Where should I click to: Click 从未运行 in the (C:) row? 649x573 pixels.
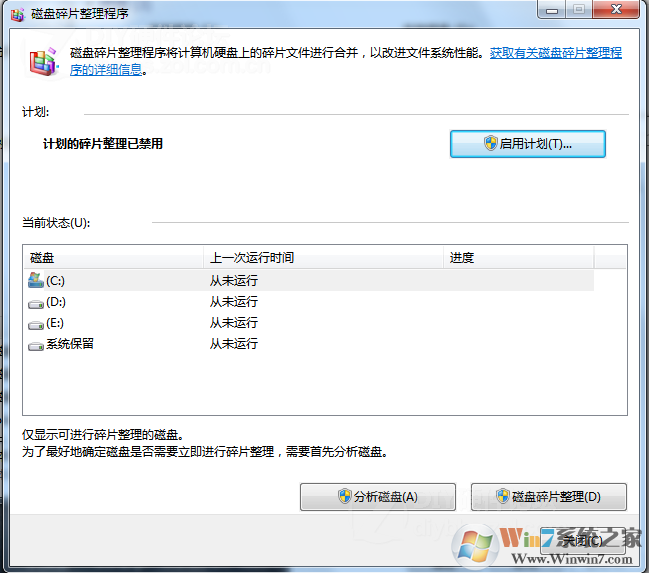click(234, 281)
